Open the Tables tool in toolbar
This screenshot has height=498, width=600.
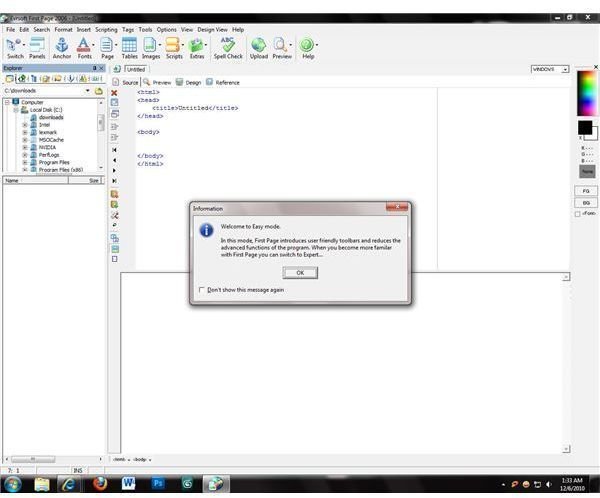[x=129, y=49]
